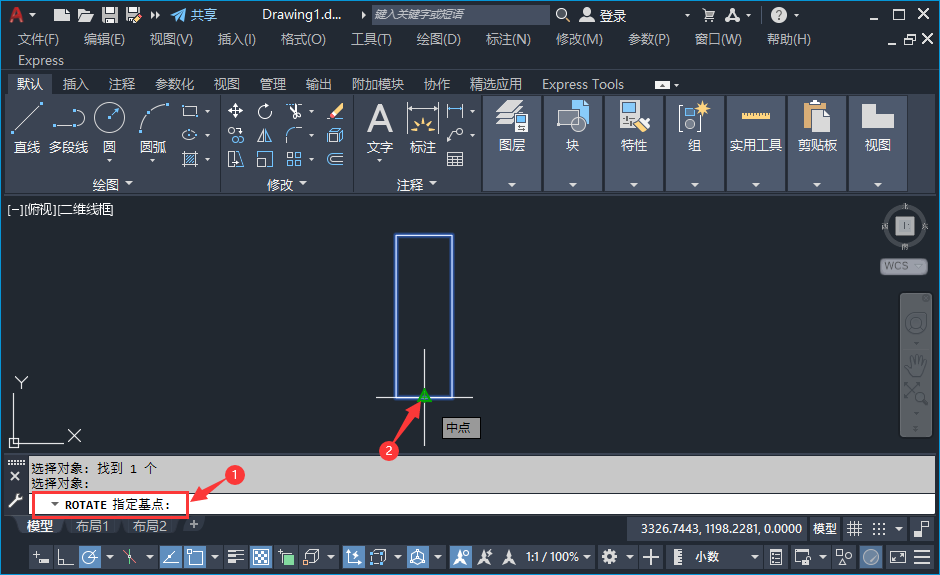
Task: Open the 修改(M) menu
Action: click(579, 40)
